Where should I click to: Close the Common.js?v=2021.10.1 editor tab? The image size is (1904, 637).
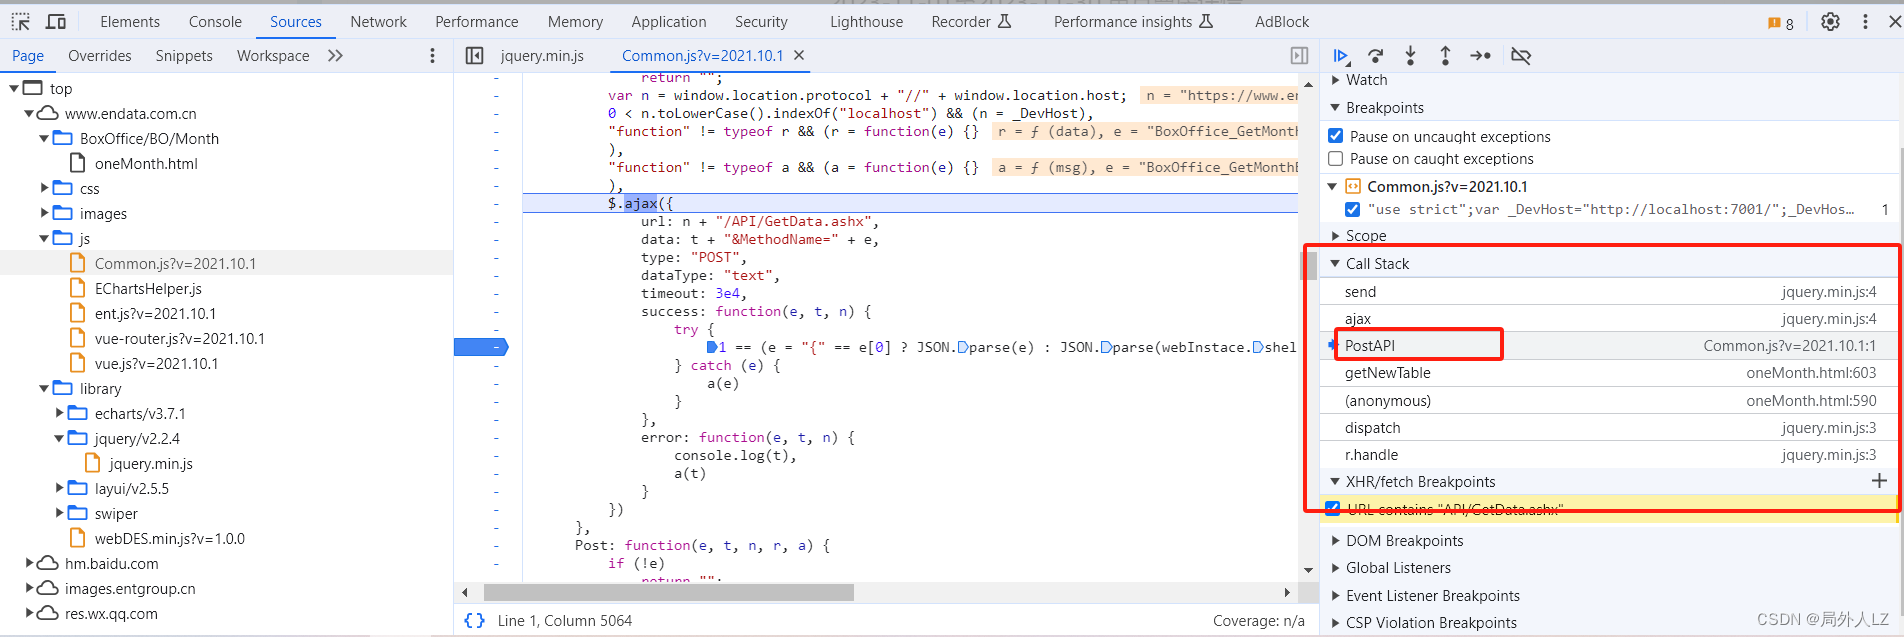coord(799,56)
